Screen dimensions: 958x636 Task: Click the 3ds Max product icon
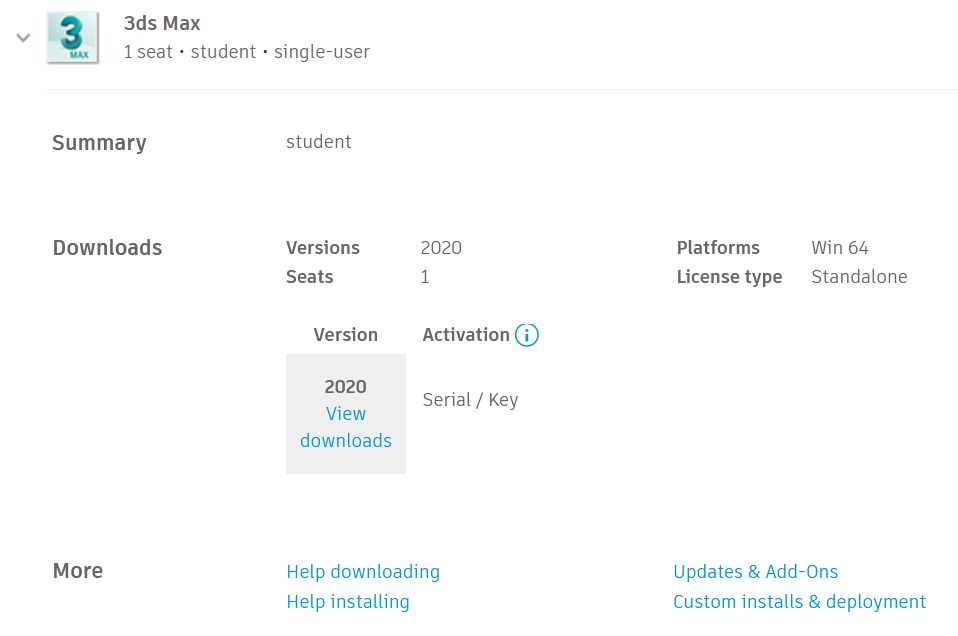72,37
